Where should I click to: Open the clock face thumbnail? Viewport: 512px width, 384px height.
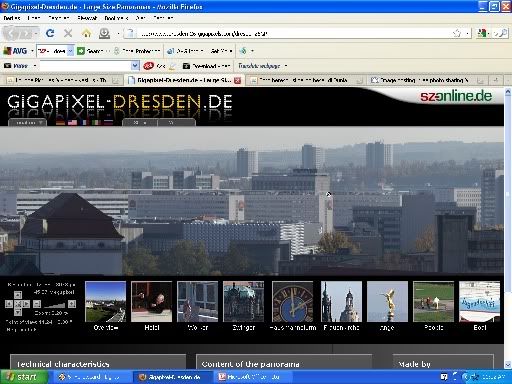[293, 301]
